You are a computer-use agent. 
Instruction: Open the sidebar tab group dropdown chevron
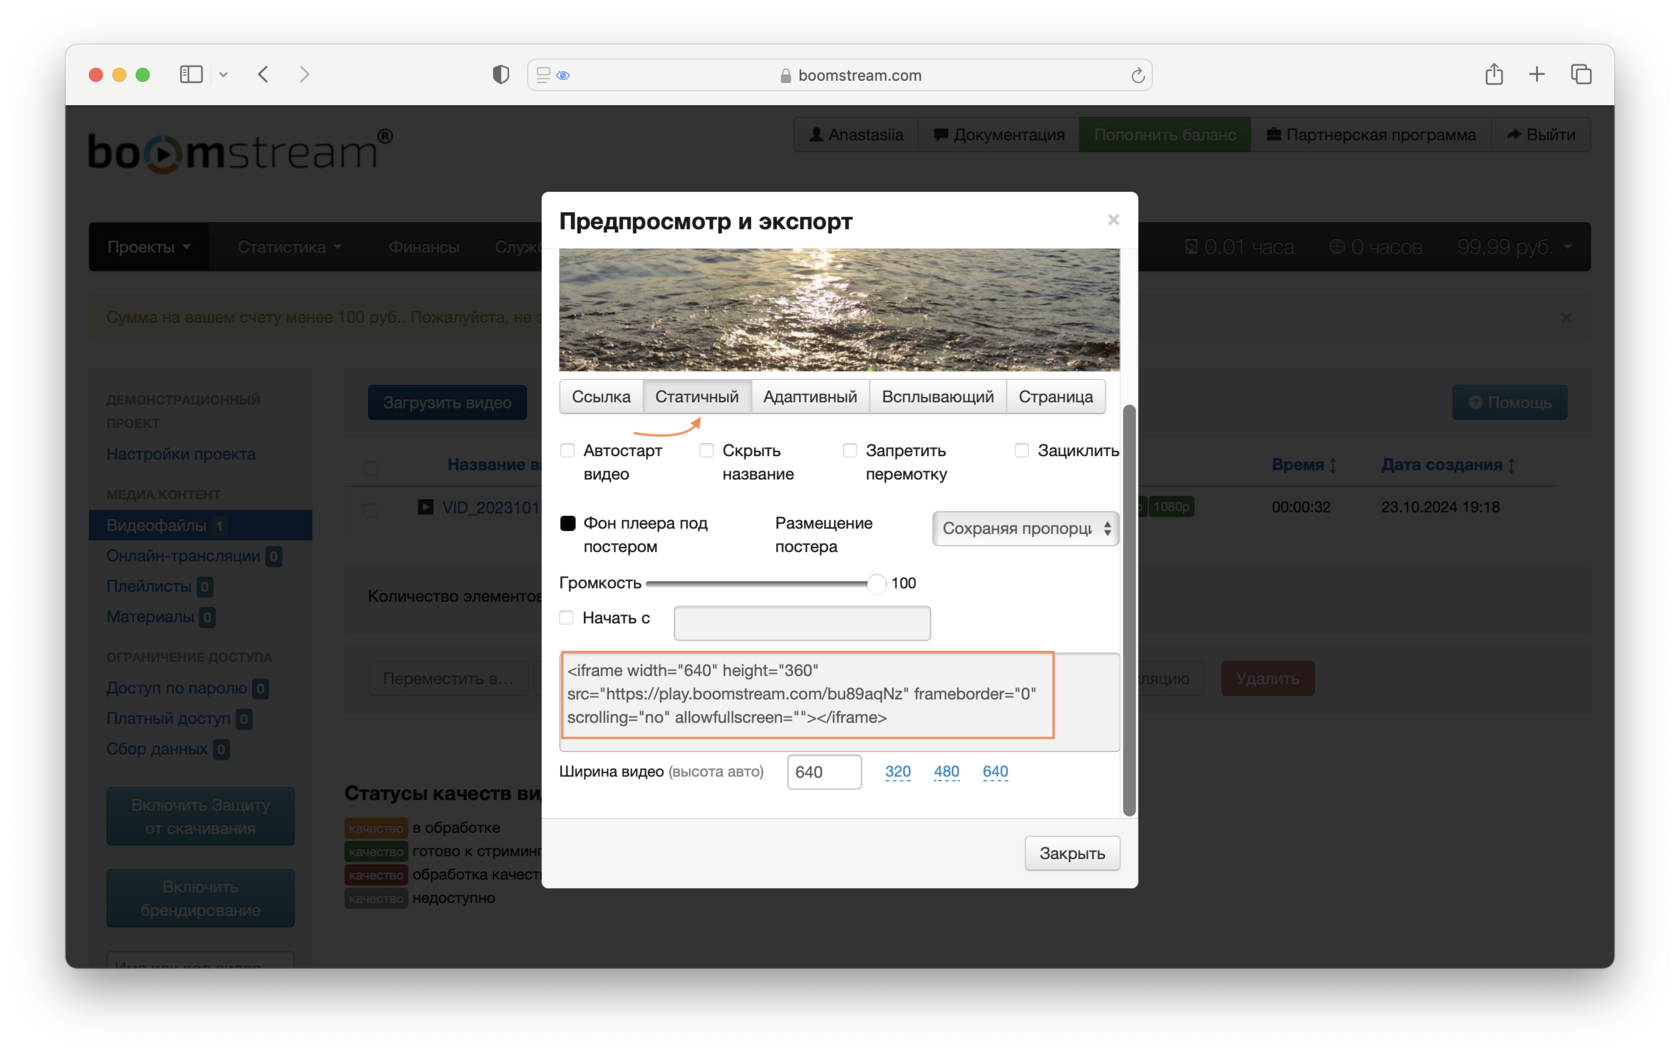pyautogui.click(x=223, y=74)
